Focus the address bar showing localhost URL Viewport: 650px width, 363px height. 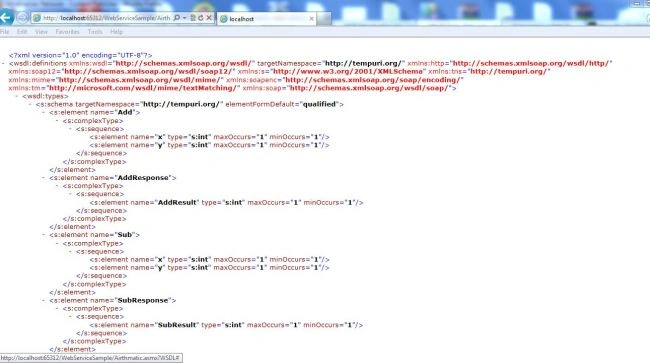click(107, 18)
